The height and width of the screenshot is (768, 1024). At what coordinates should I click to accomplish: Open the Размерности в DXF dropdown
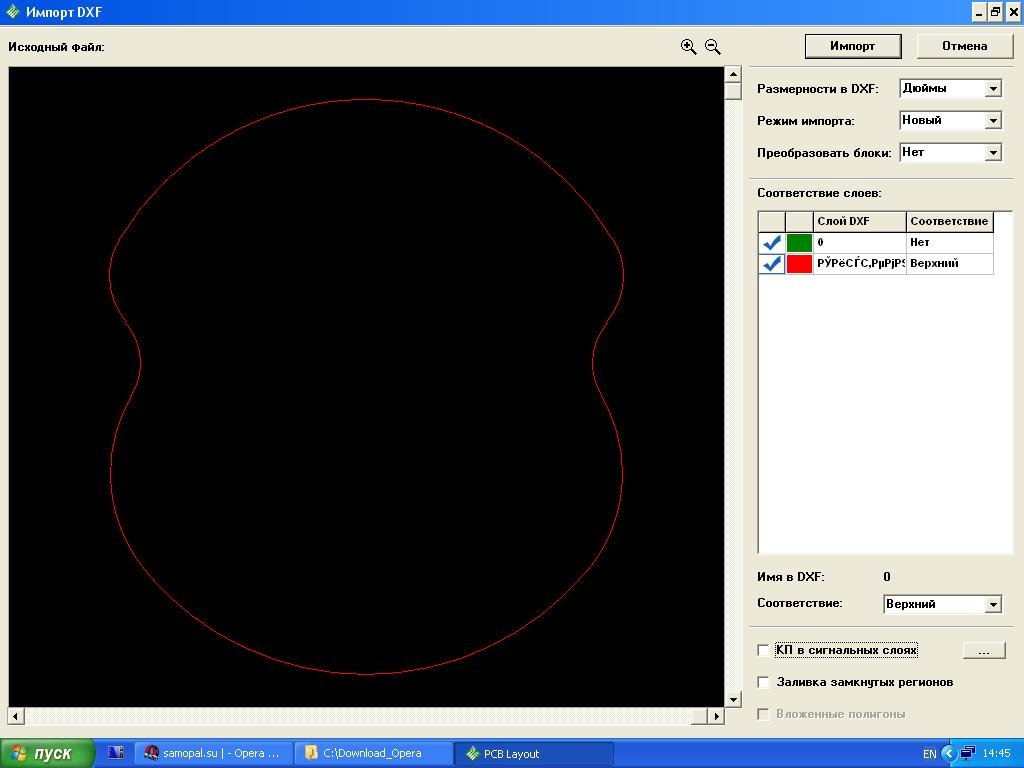993,89
